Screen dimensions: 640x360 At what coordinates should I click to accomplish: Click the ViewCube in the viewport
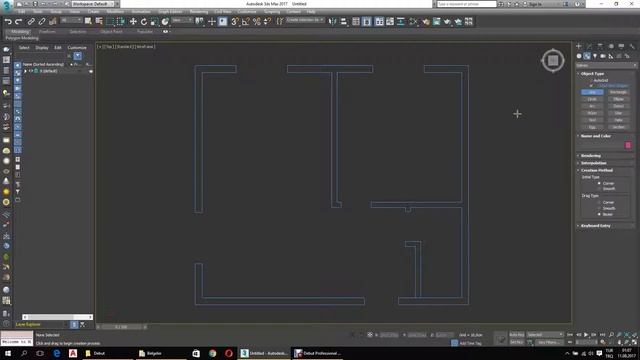tap(553, 61)
